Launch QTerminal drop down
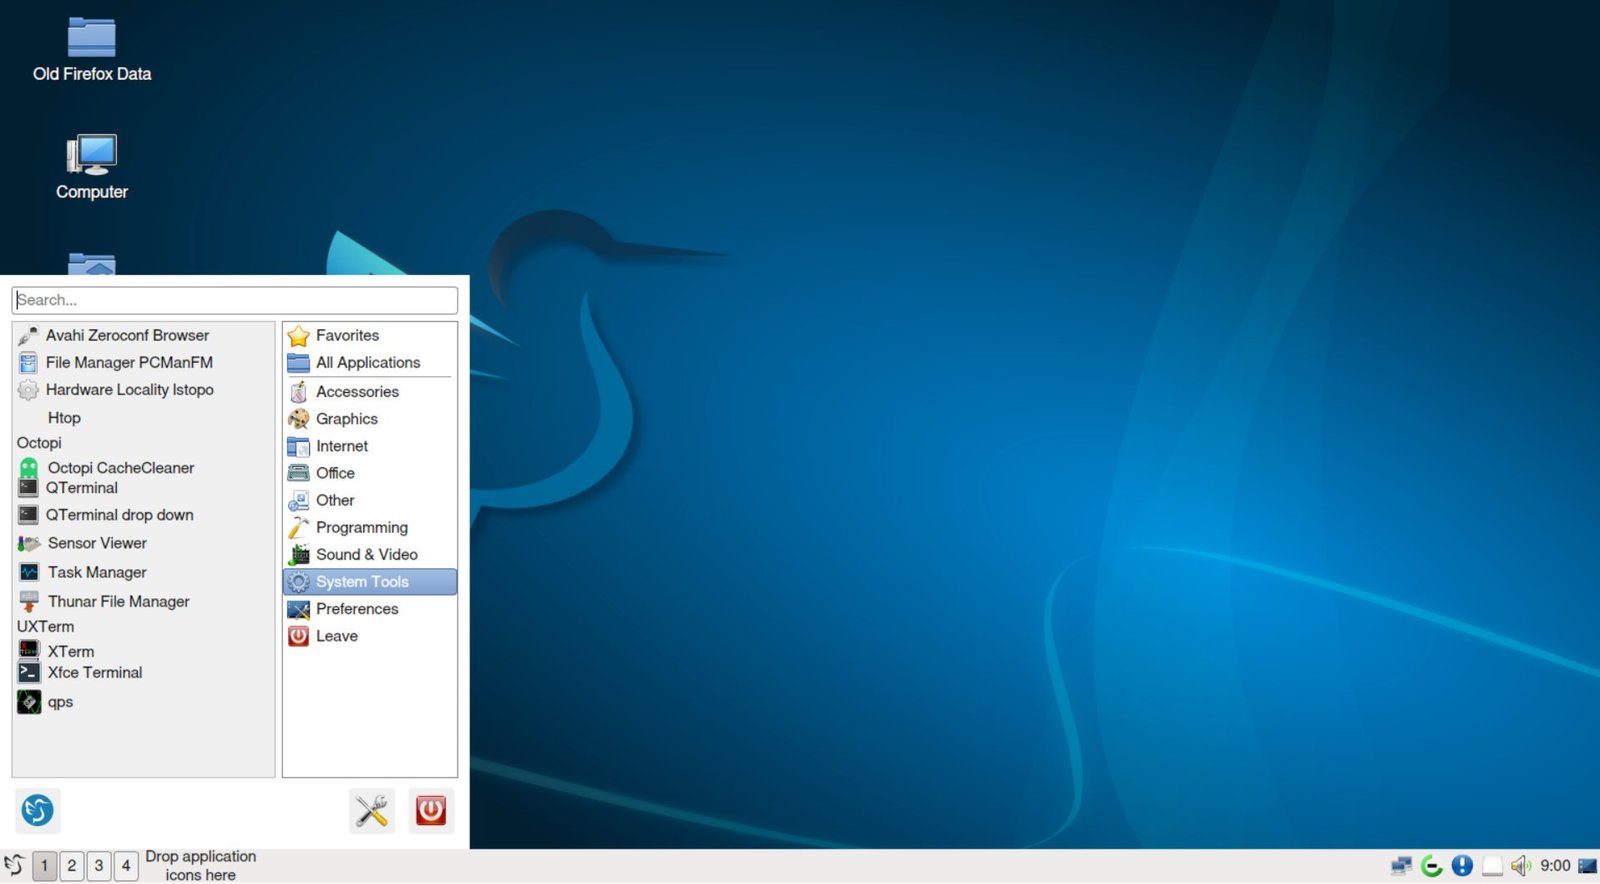This screenshot has height=884, width=1600. pos(119,515)
